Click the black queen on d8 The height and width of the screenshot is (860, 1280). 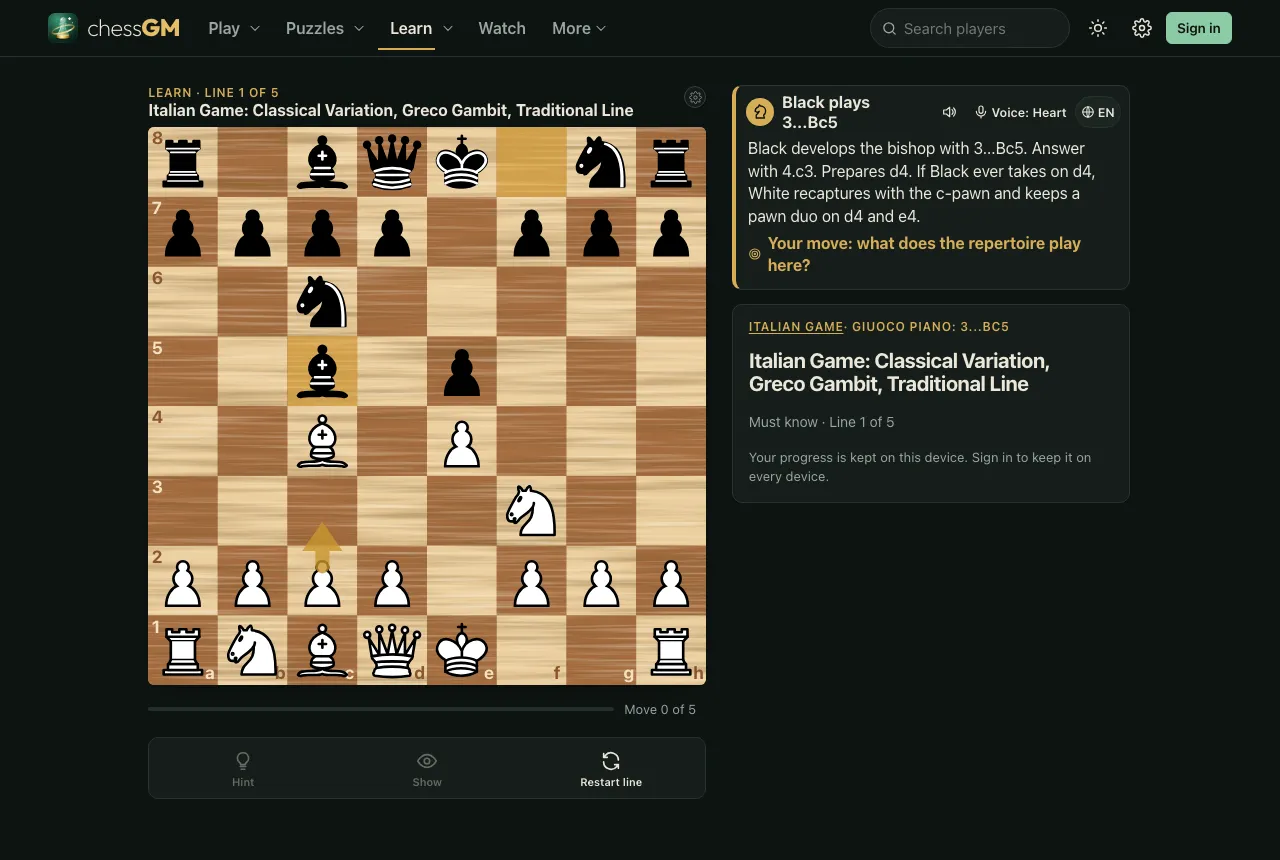point(392,162)
